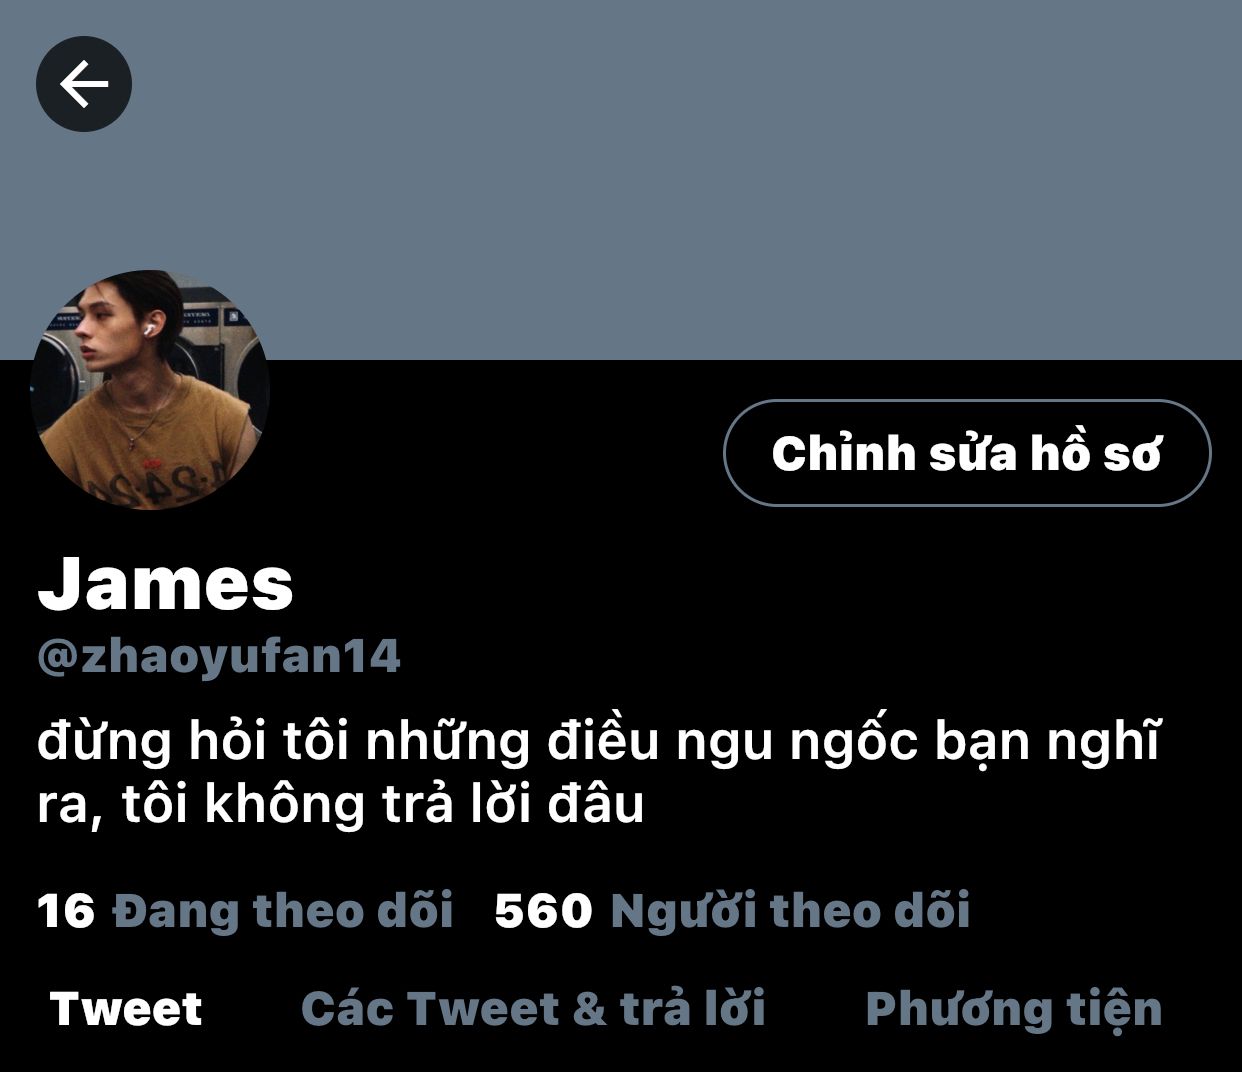Screen dimensions: 1242x1072
Task: Open the circular profile avatar photo
Action: (x=150, y=389)
